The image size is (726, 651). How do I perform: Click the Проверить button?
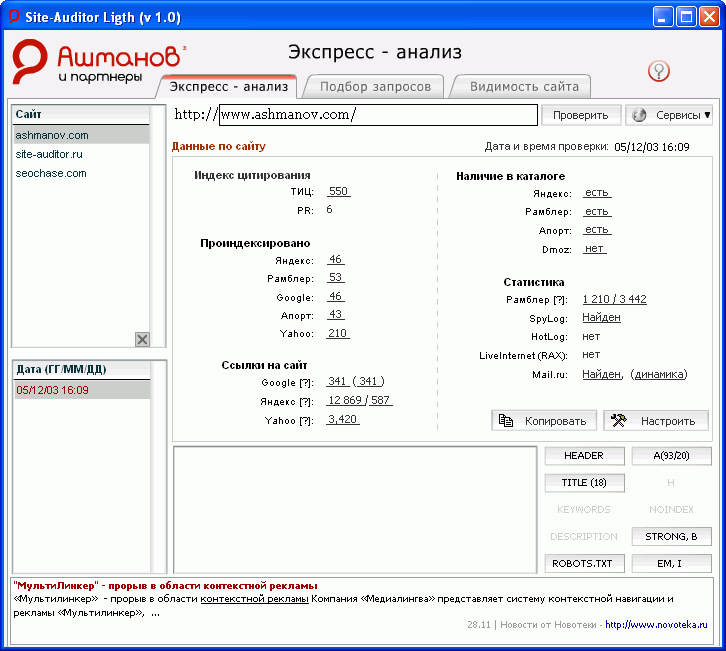tap(581, 115)
